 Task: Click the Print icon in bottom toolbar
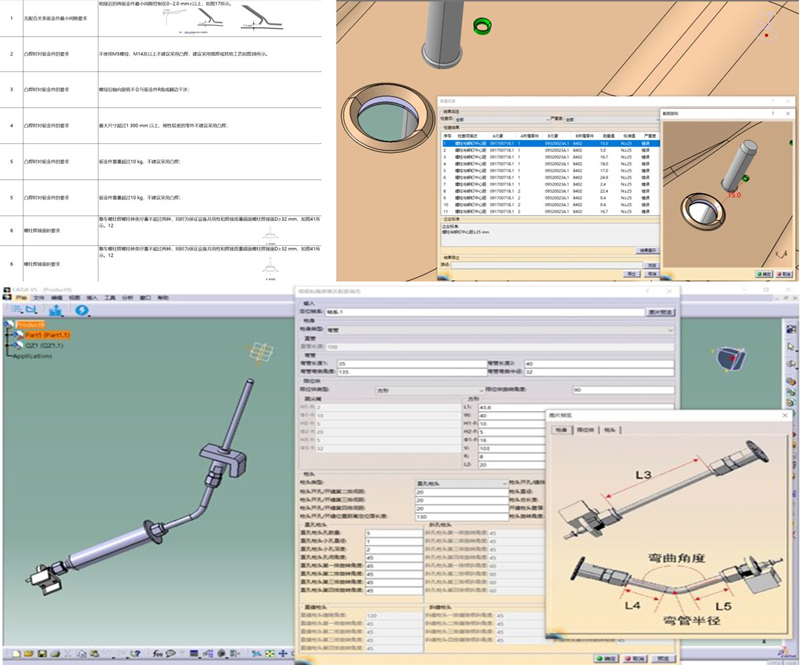pyautogui.click(x=55, y=654)
